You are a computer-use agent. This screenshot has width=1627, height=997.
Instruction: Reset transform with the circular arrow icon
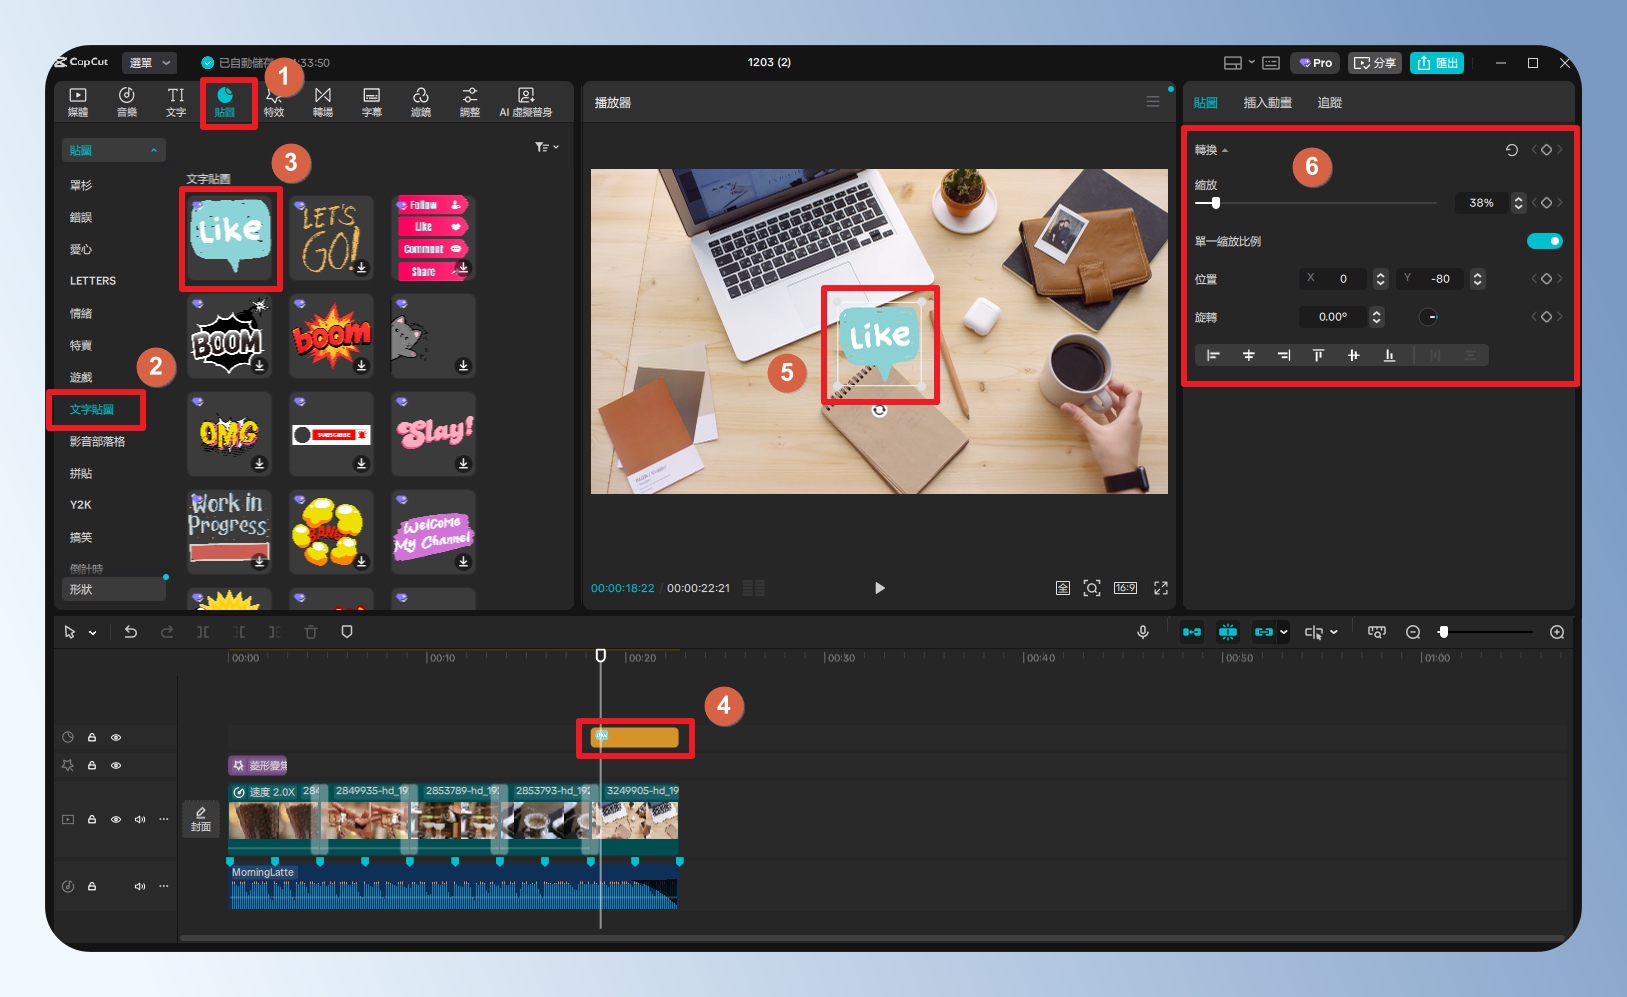point(1511,150)
